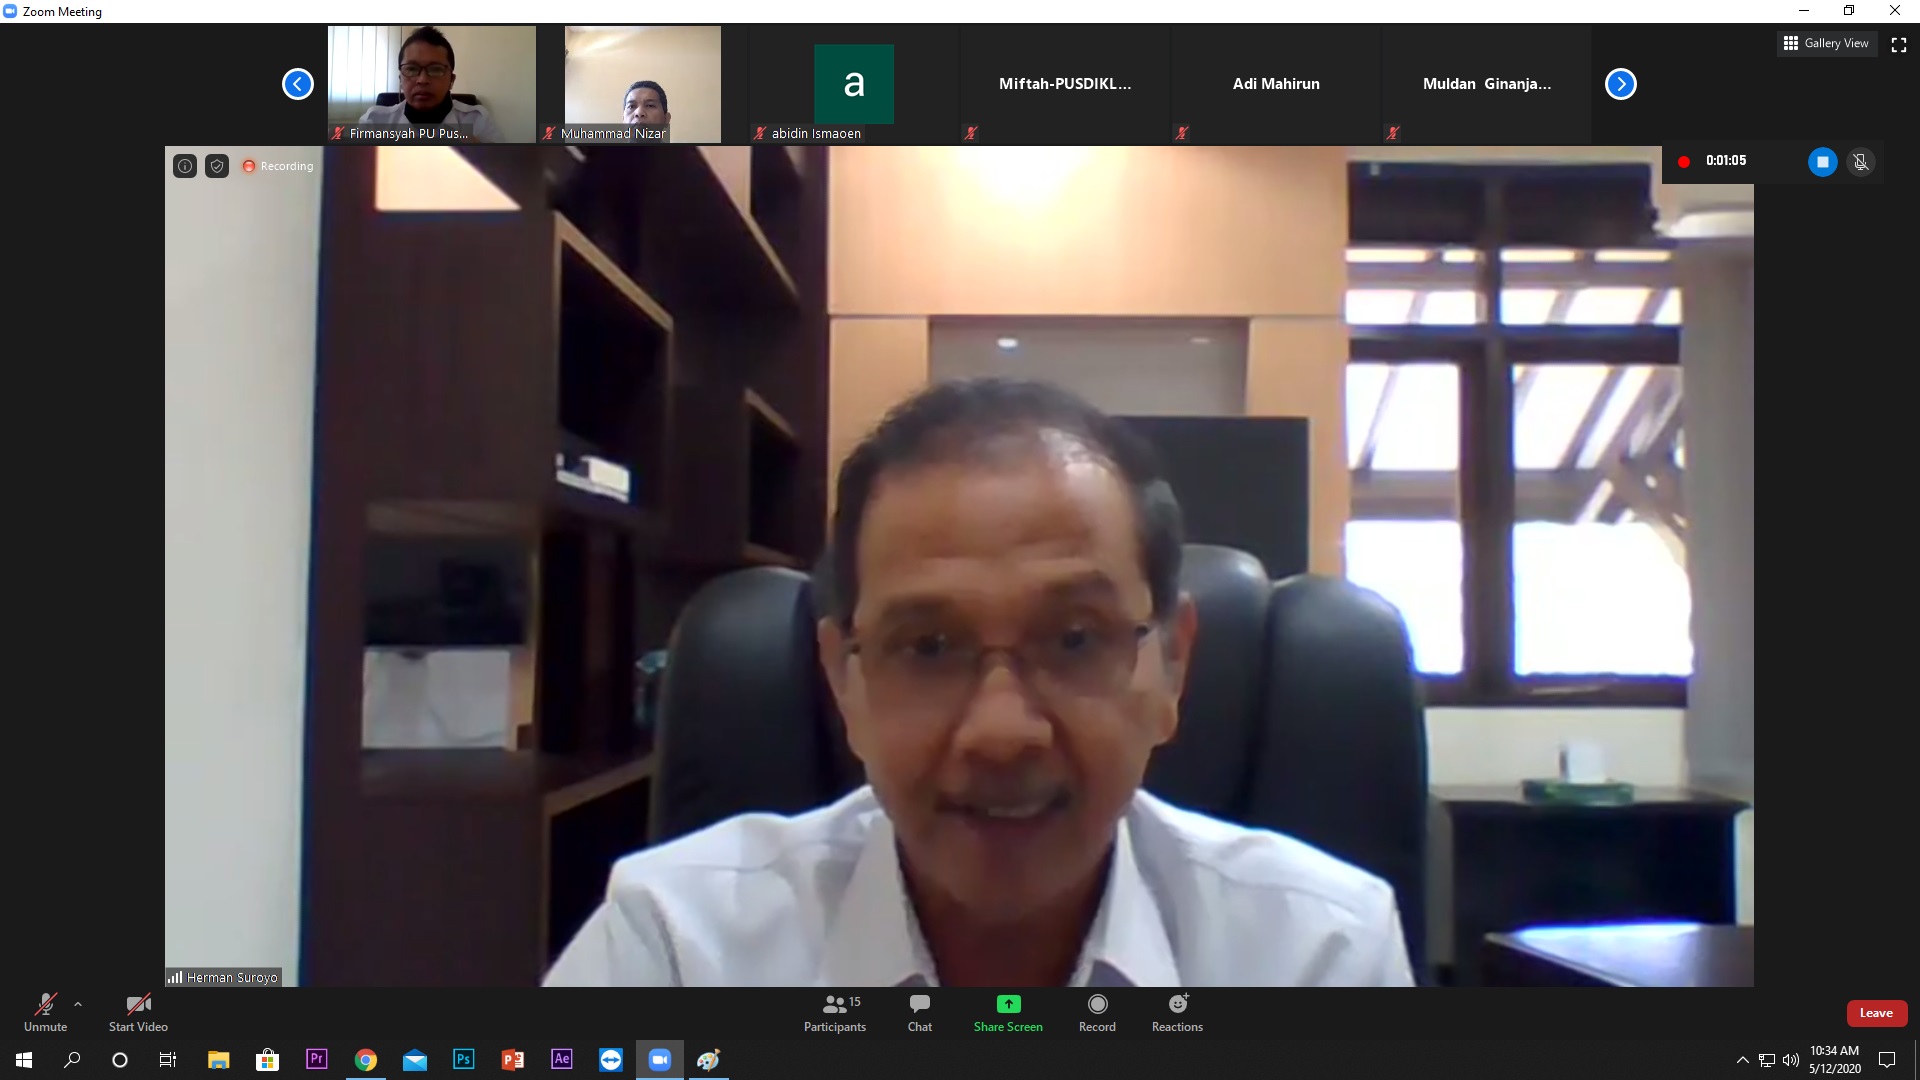Open Windows search from taskbar
The height and width of the screenshot is (1080, 1920).
(x=72, y=1059)
